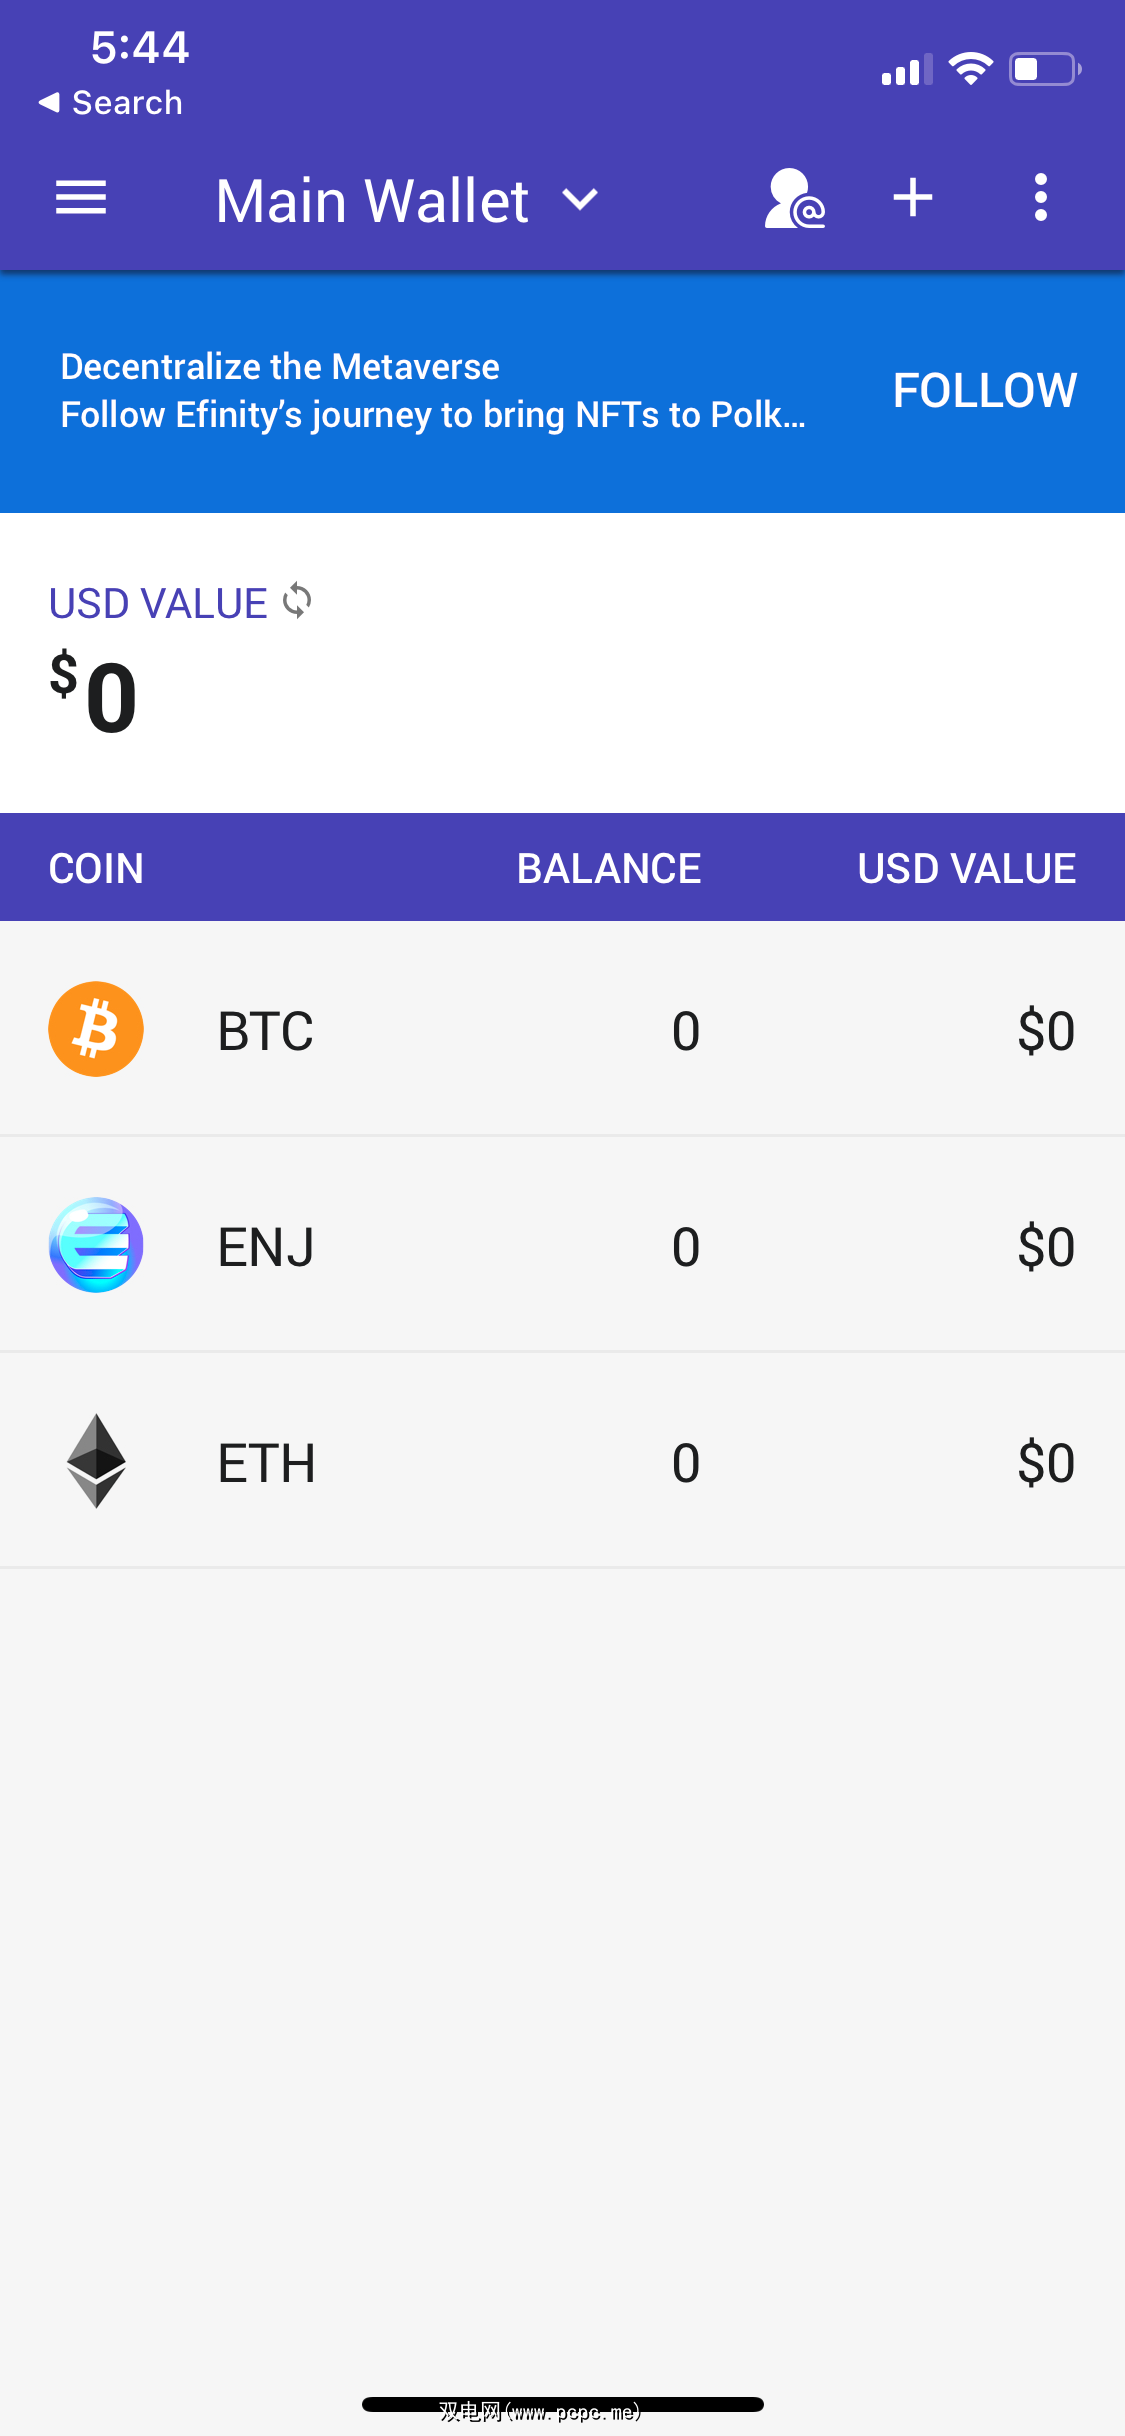This screenshot has width=1125, height=2436.
Task: Open the ETH row label
Action: pyautogui.click(x=267, y=1463)
